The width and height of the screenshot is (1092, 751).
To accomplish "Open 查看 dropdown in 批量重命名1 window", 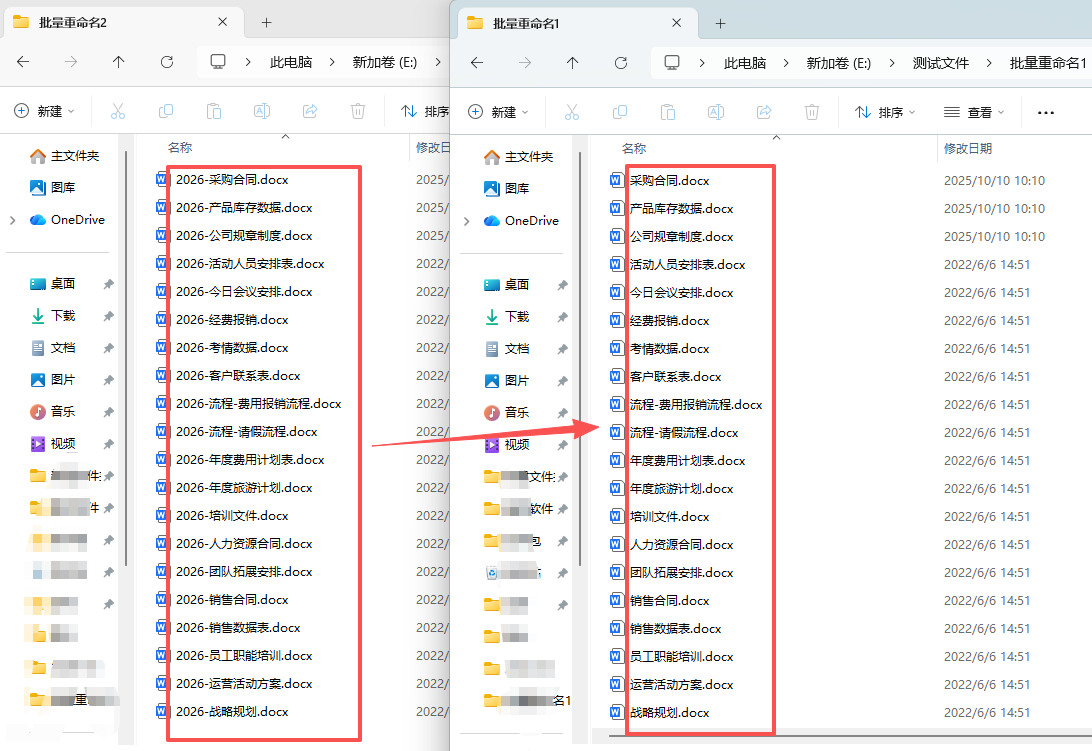I will (974, 112).
